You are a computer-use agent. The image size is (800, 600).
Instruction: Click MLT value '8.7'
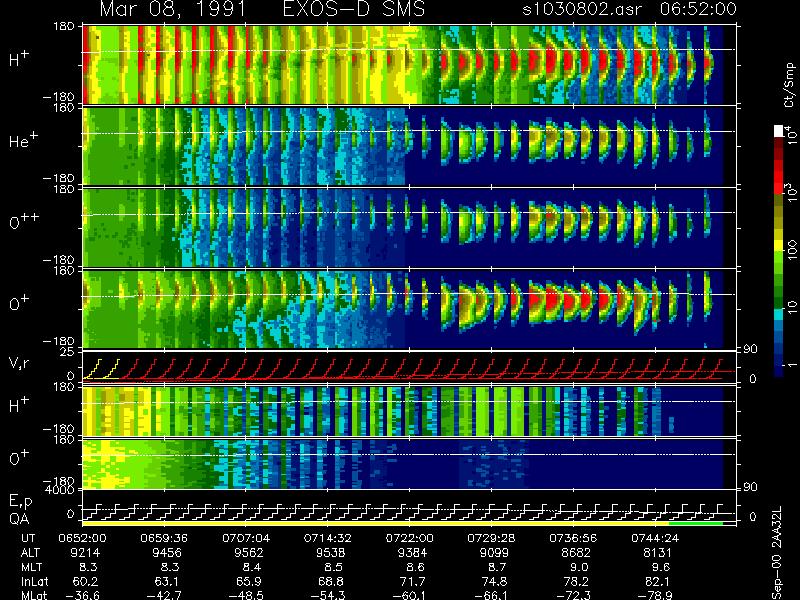(x=497, y=567)
